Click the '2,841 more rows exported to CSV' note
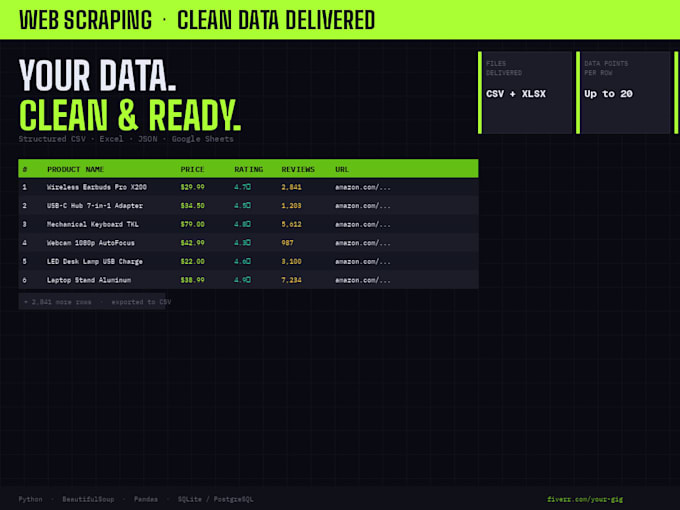 pyautogui.click(x=97, y=302)
